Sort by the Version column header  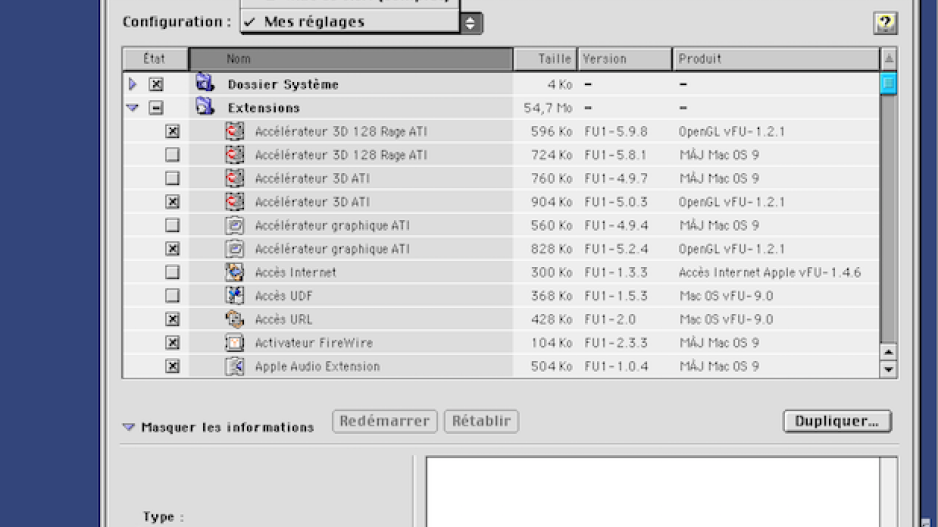coord(625,59)
